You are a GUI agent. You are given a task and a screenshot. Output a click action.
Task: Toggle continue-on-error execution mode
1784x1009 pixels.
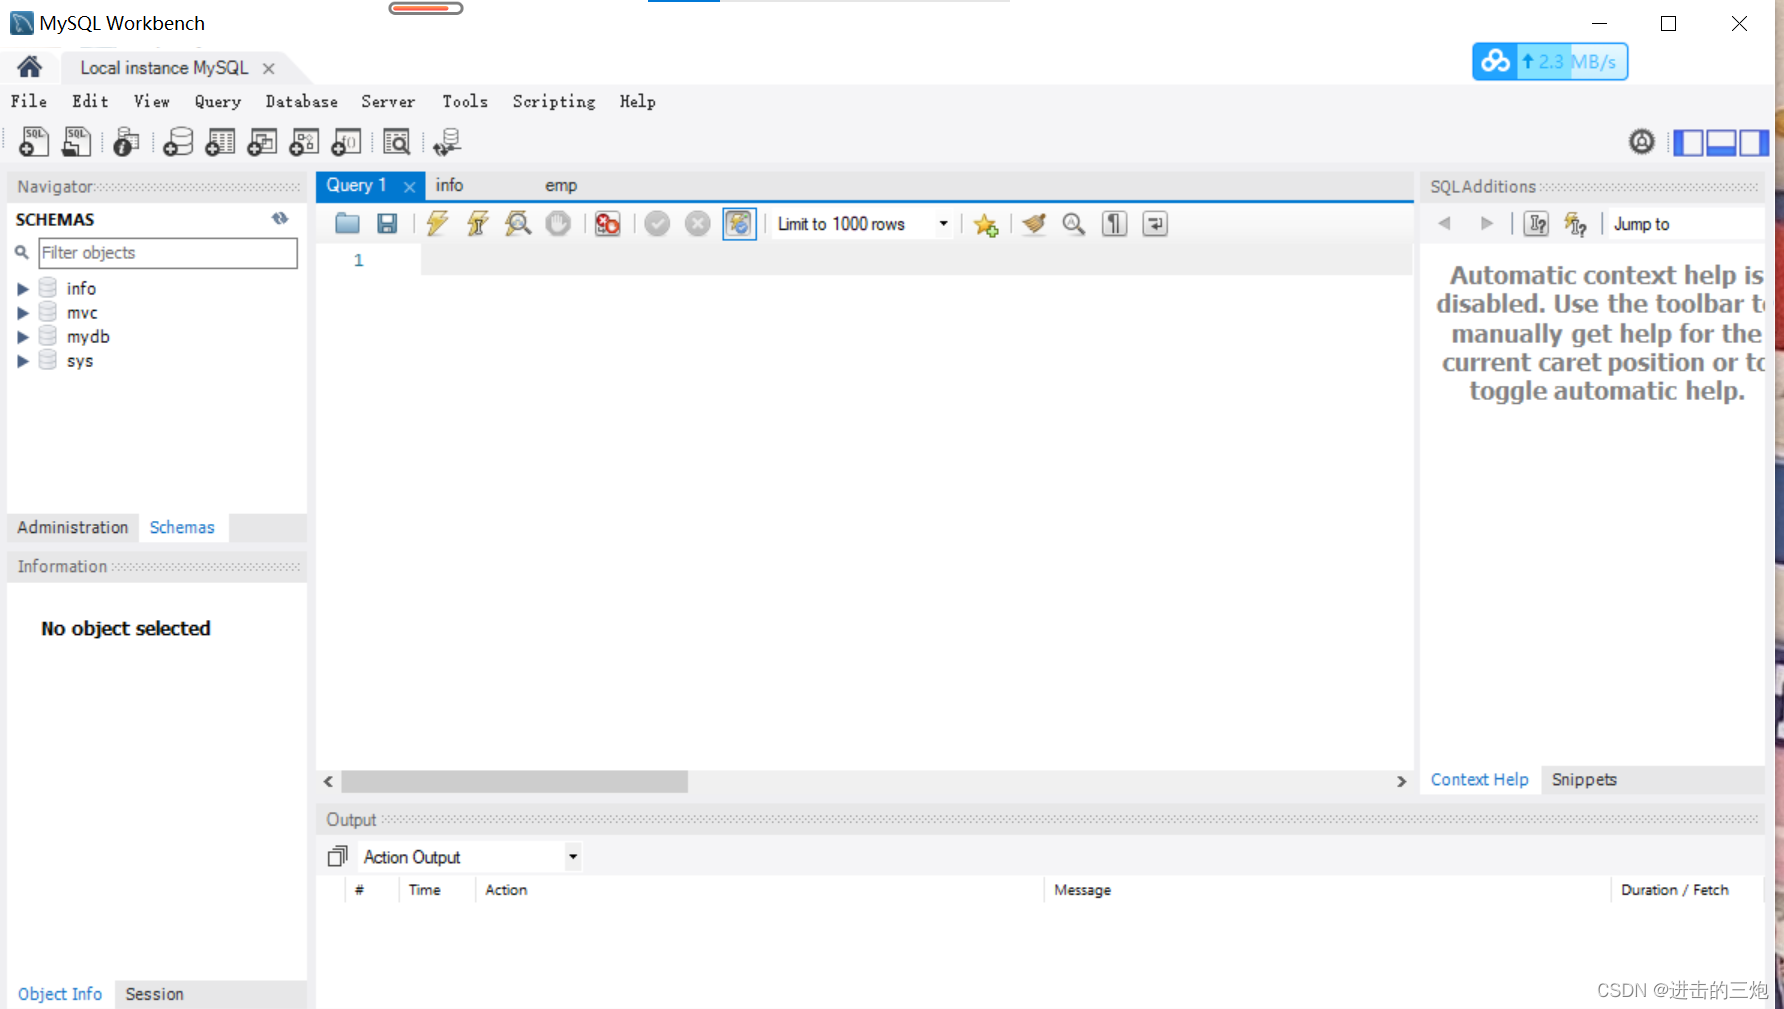point(608,223)
